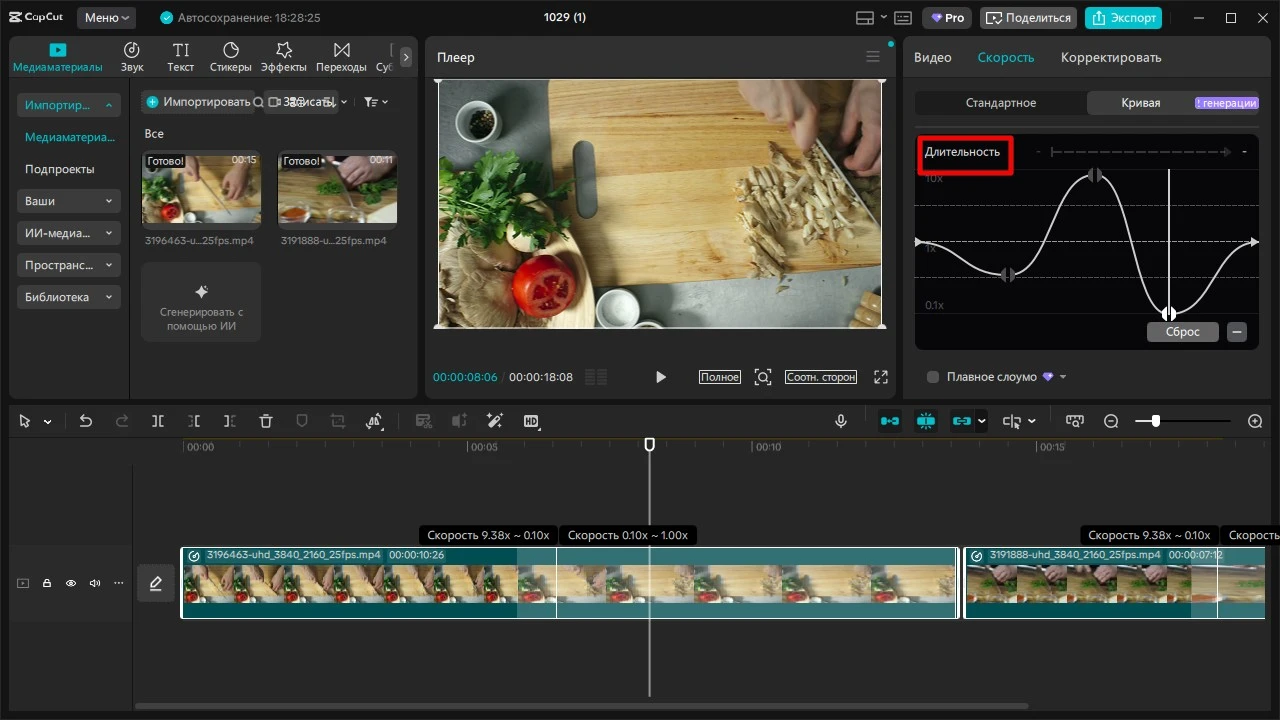Click the split clip tool icon
The image size is (1280, 720).
158,422
